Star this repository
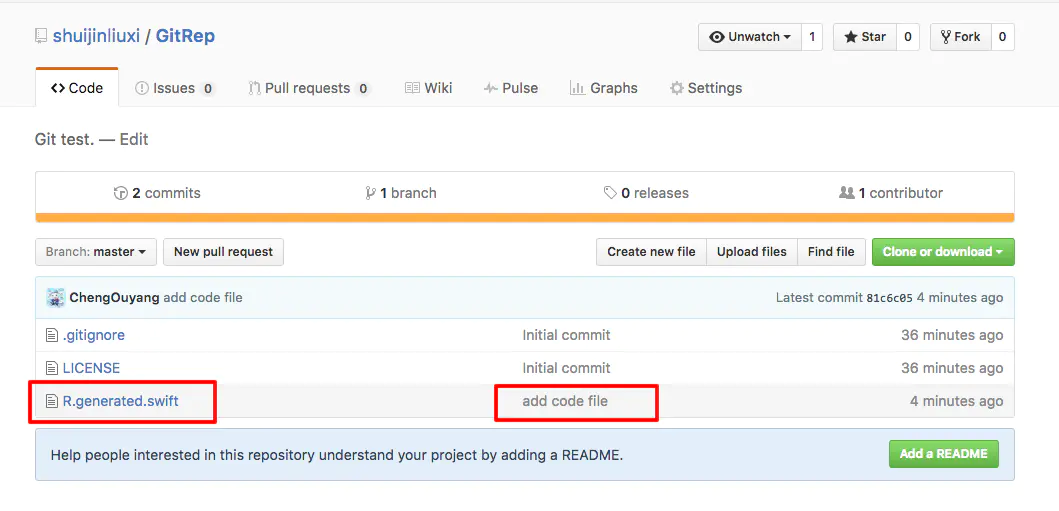This screenshot has width=1059, height=511. (864, 37)
